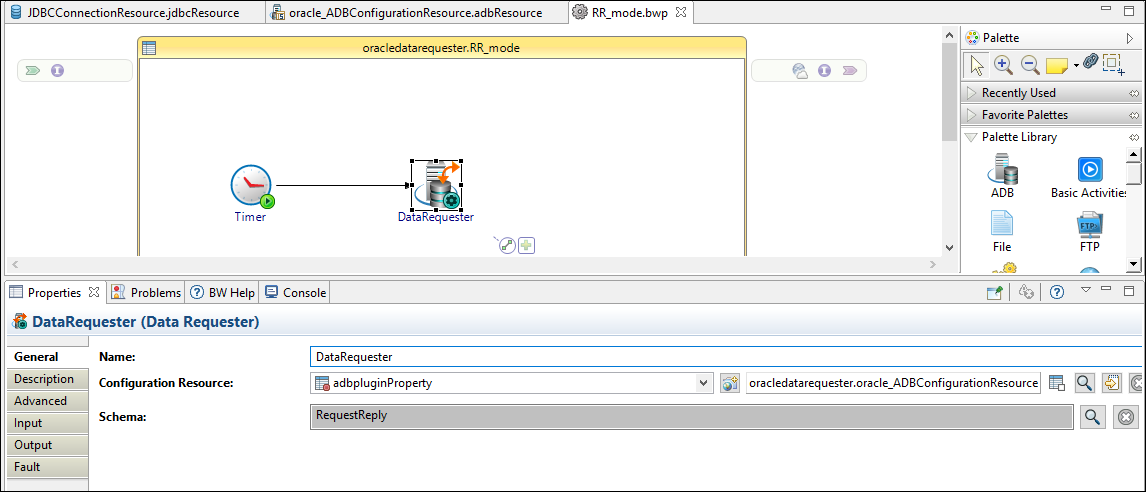The width and height of the screenshot is (1146, 492).
Task: Select the Link chain tool in Palette
Action: point(1090,62)
